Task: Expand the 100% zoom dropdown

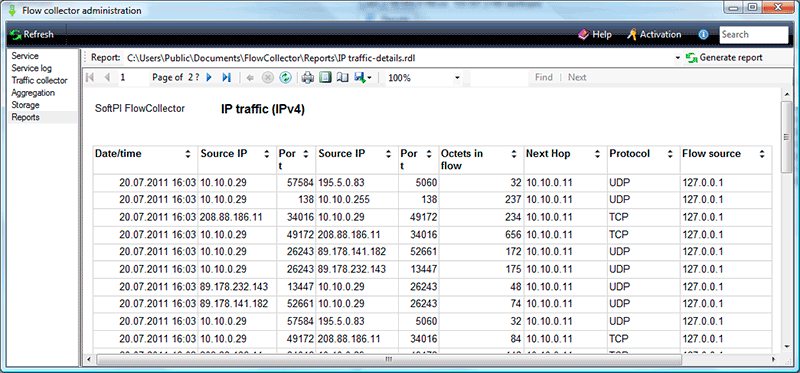Action: [457, 78]
